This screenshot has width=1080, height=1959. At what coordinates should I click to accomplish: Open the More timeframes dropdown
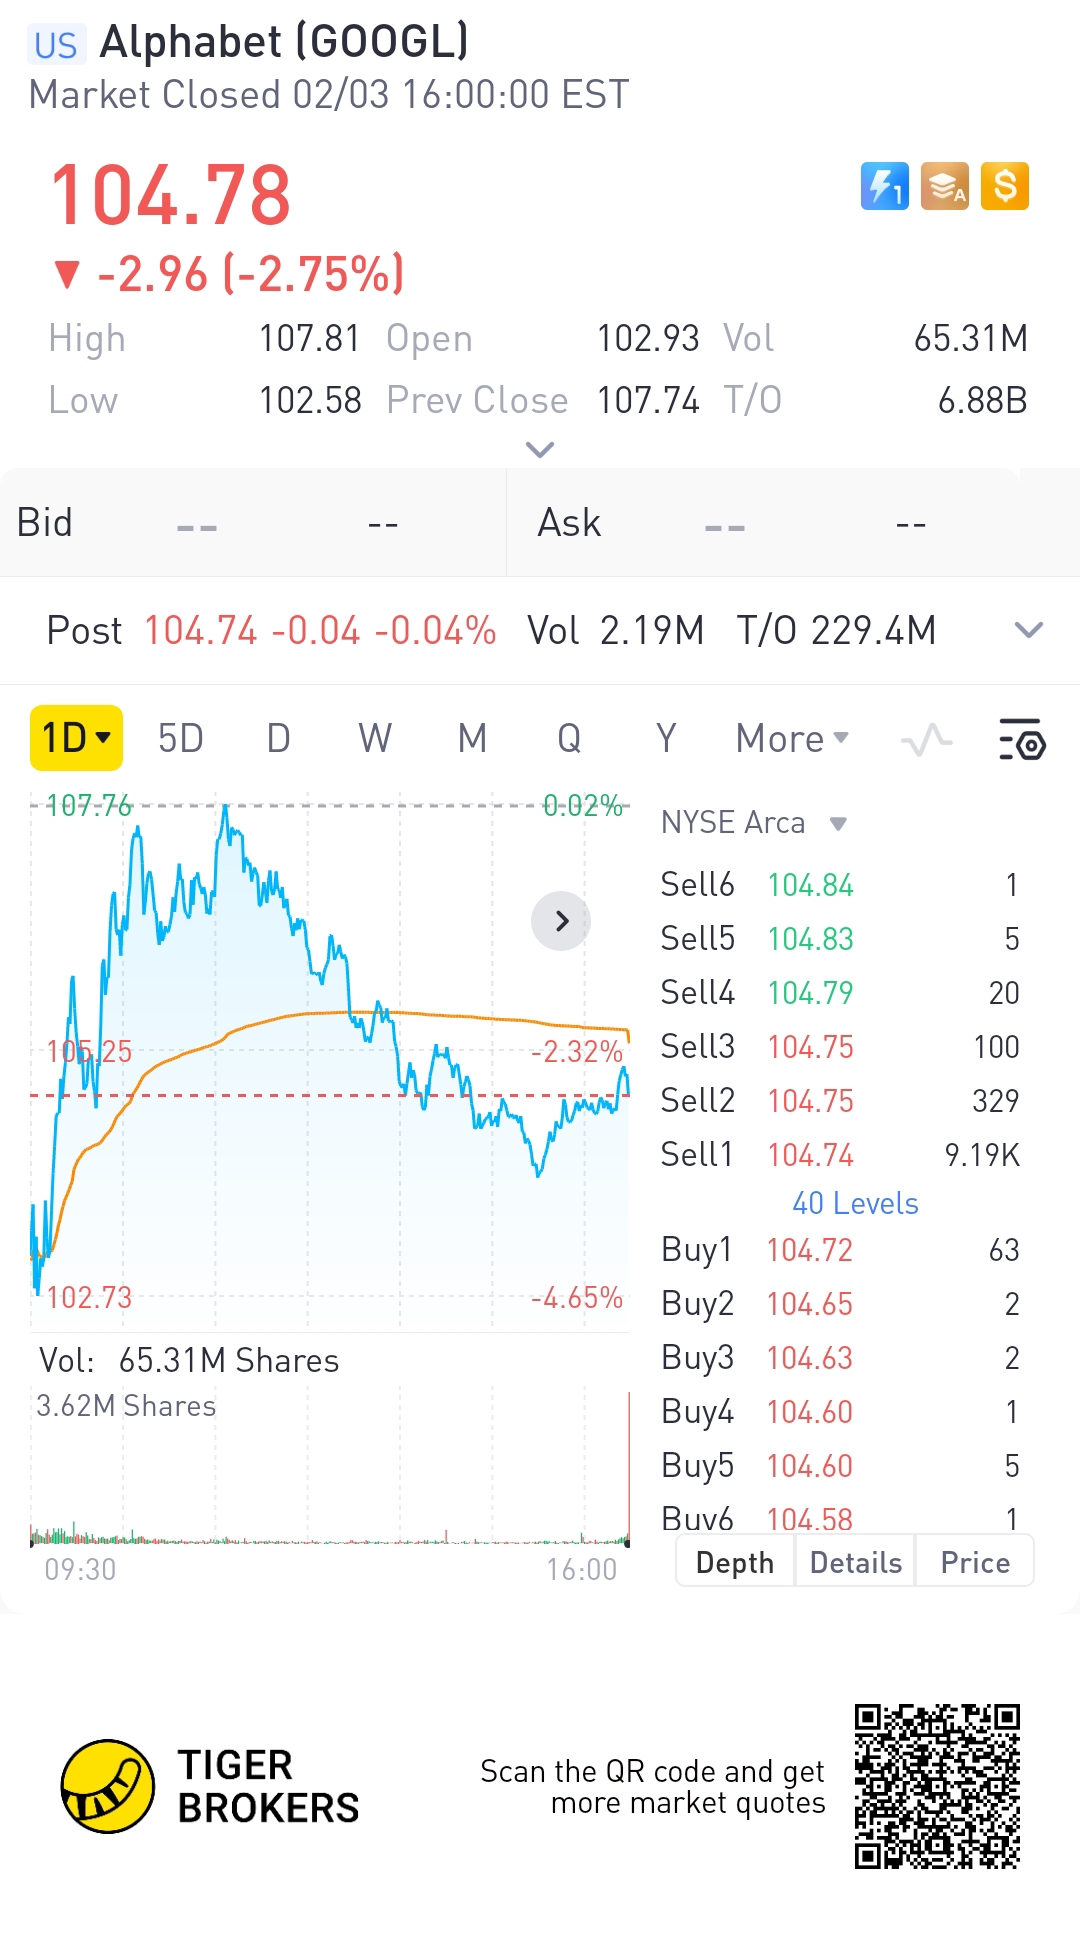pos(792,739)
